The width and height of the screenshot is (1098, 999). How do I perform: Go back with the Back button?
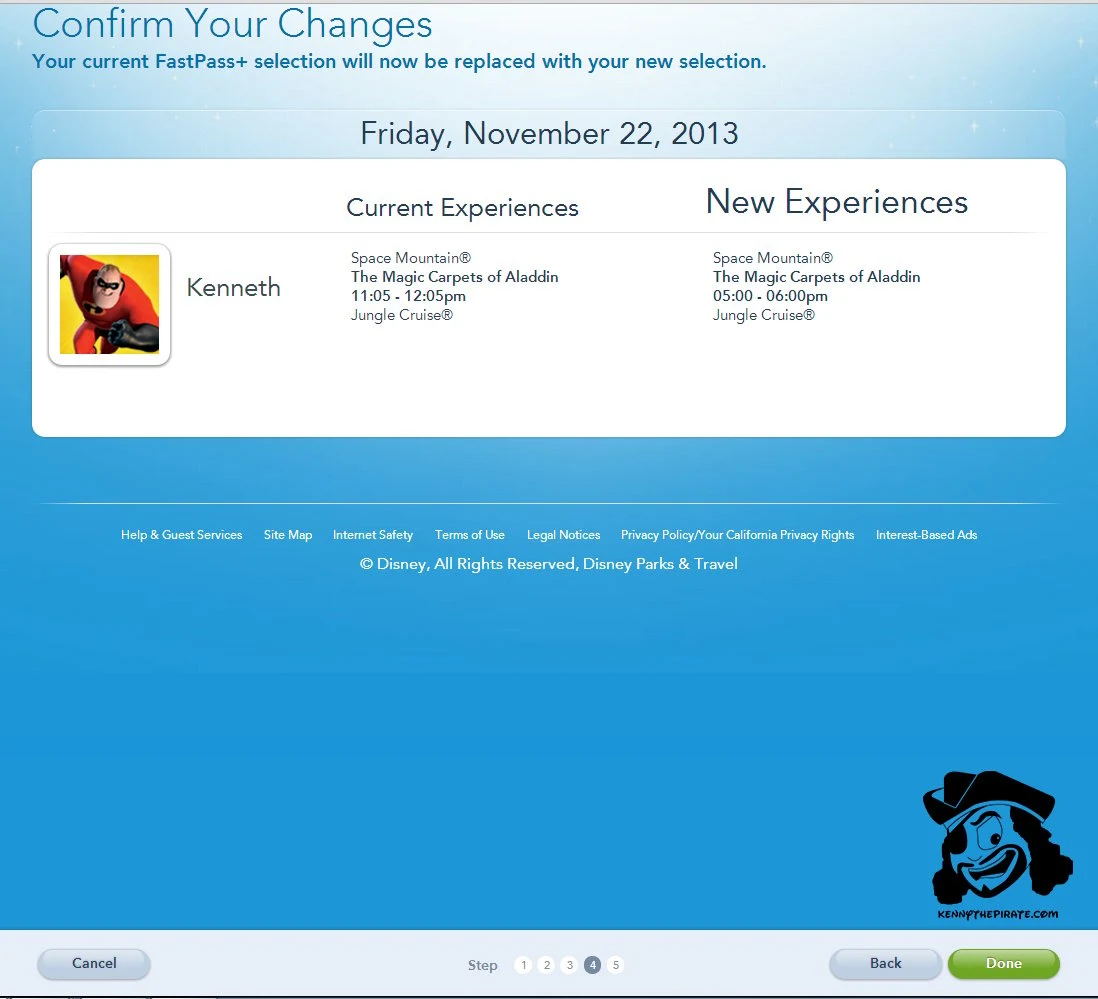(885, 963)
